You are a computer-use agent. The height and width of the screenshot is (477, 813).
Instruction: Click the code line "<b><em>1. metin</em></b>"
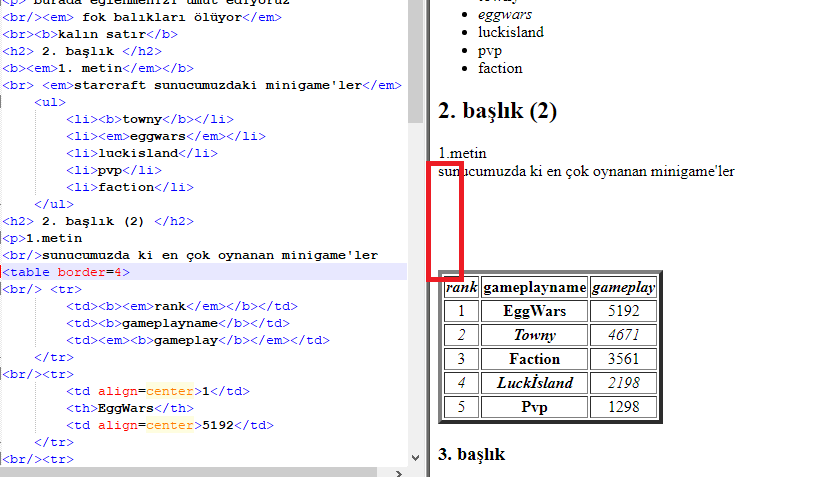[x=98, y=68]
